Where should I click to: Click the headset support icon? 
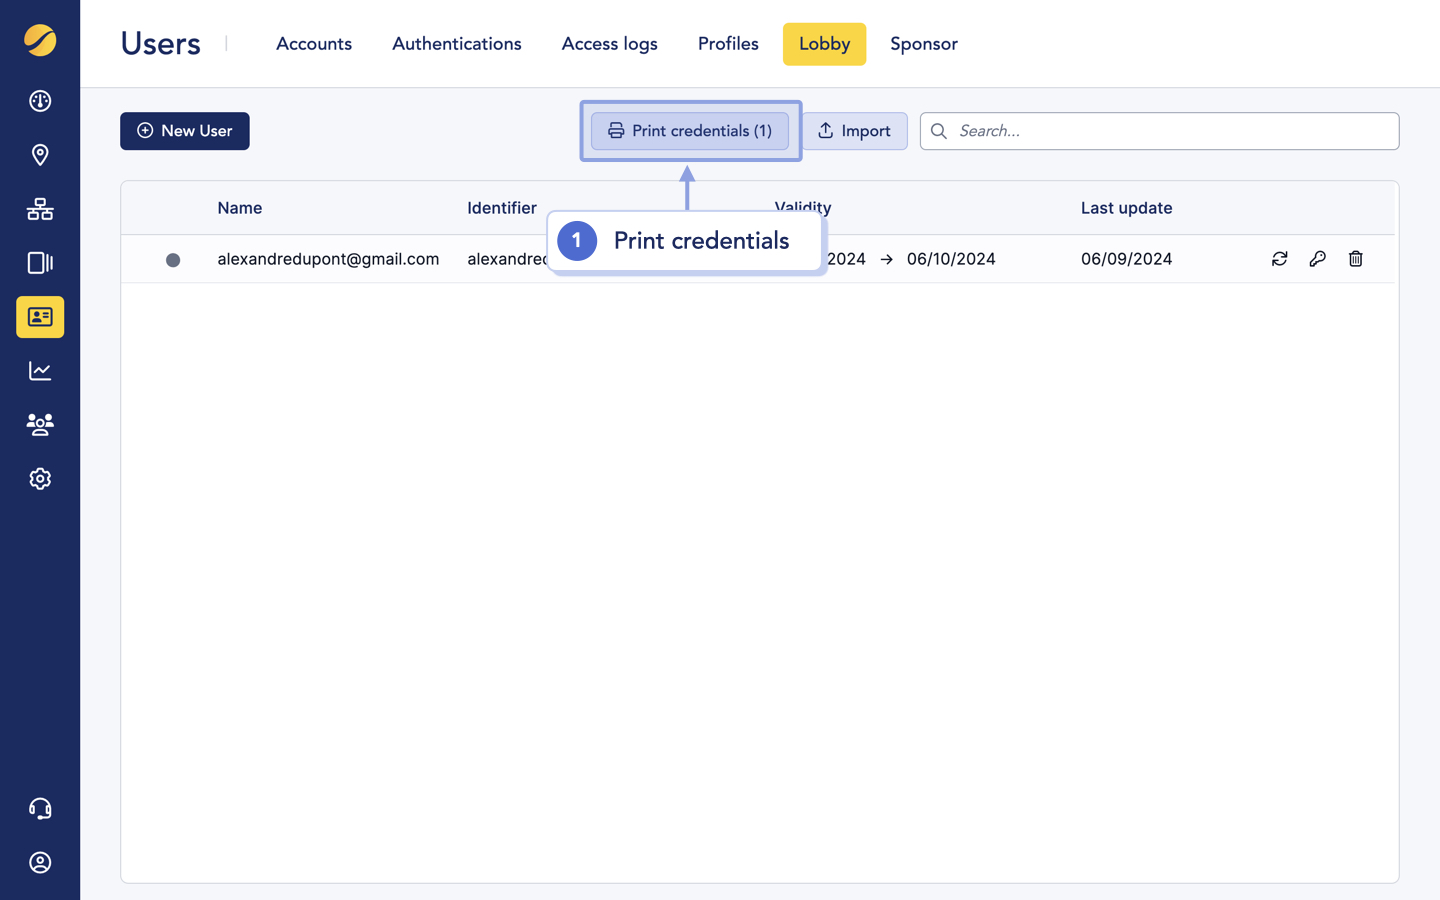point(40,808)
